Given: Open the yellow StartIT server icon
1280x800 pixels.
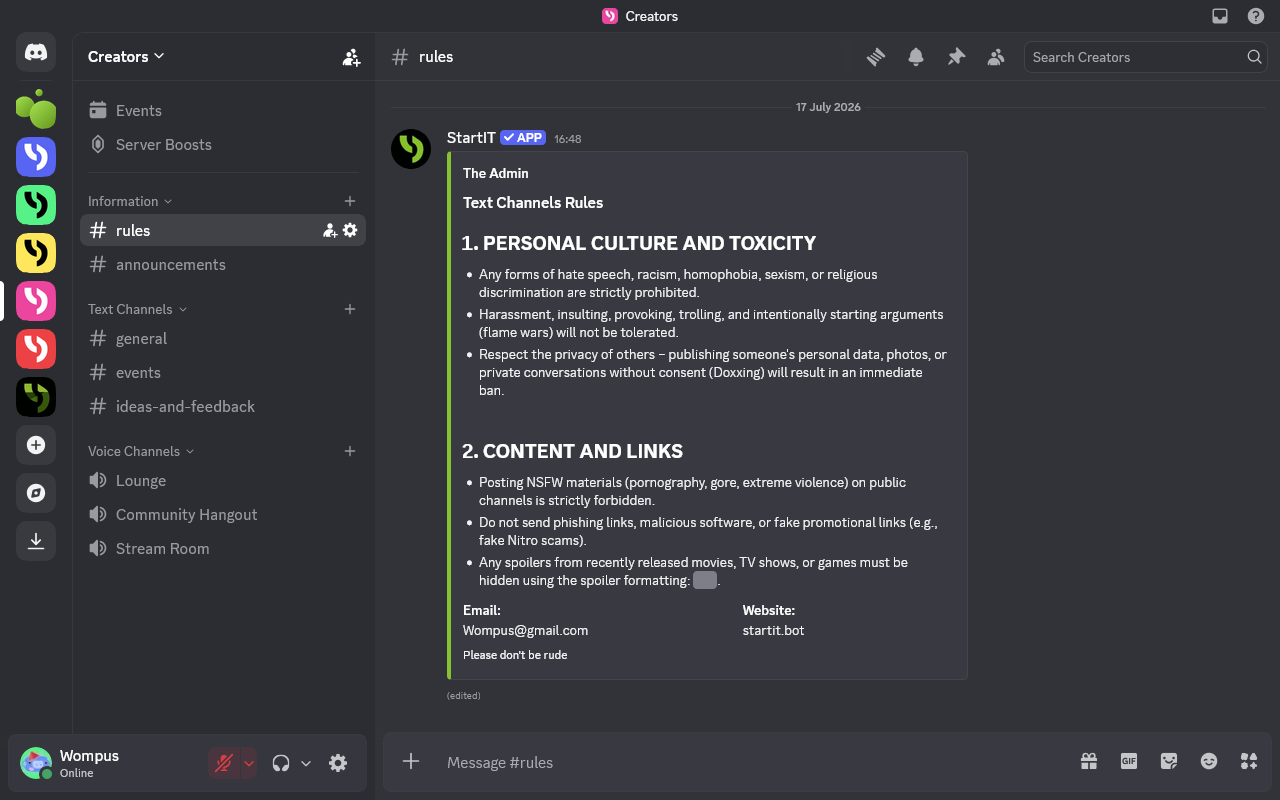Looking at the screenshot, I should pos(36,253).
